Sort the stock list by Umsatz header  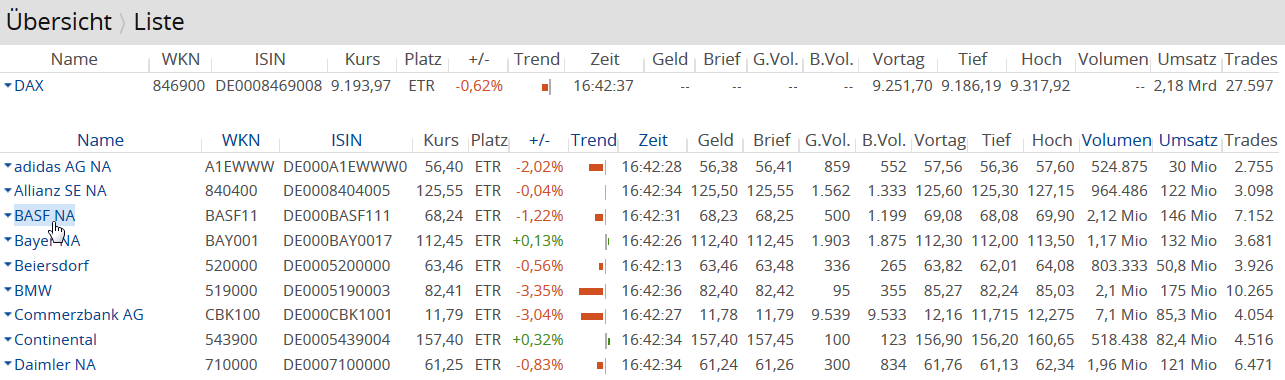1189,140
